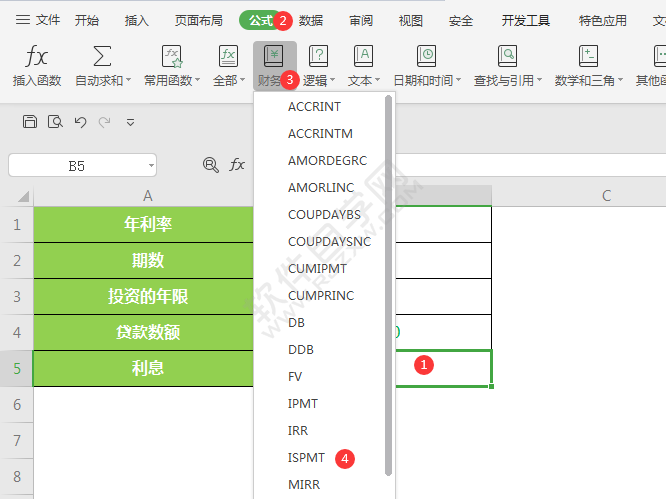Screen dimensions: 666x499
Task: Choose AMORLINC function
Action: pos(321,188)
